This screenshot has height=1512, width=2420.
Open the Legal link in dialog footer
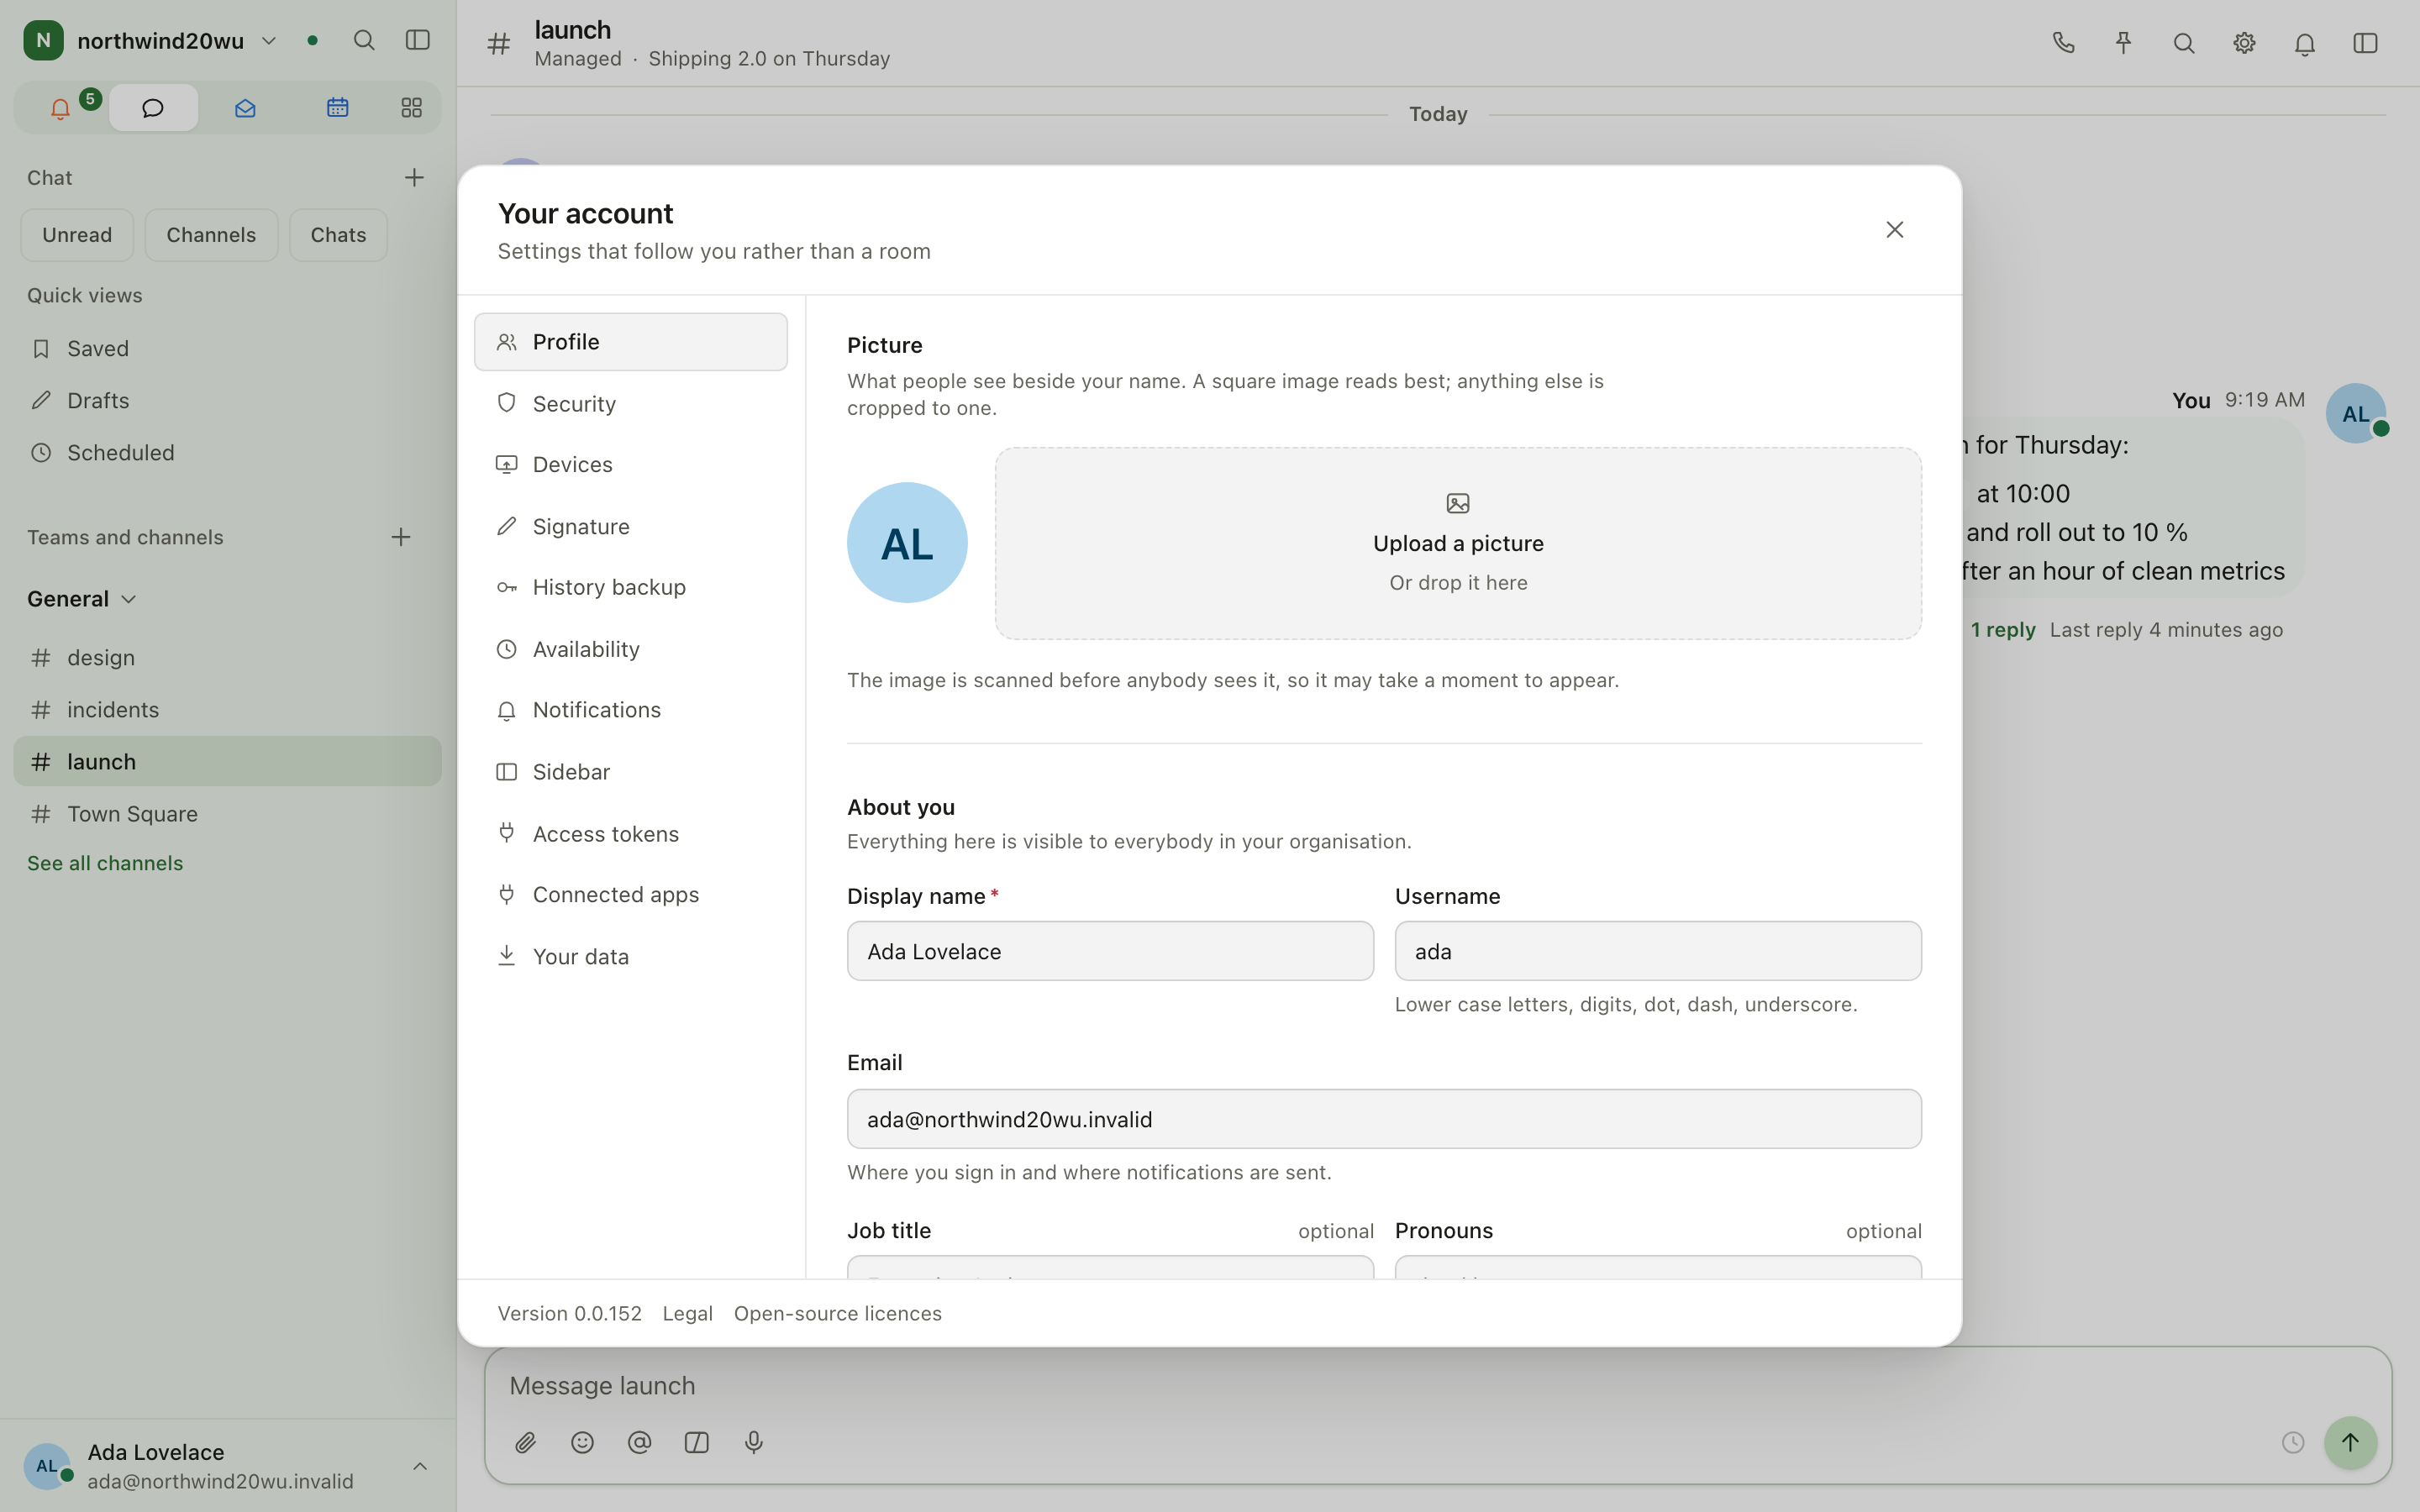[687, 1314]
